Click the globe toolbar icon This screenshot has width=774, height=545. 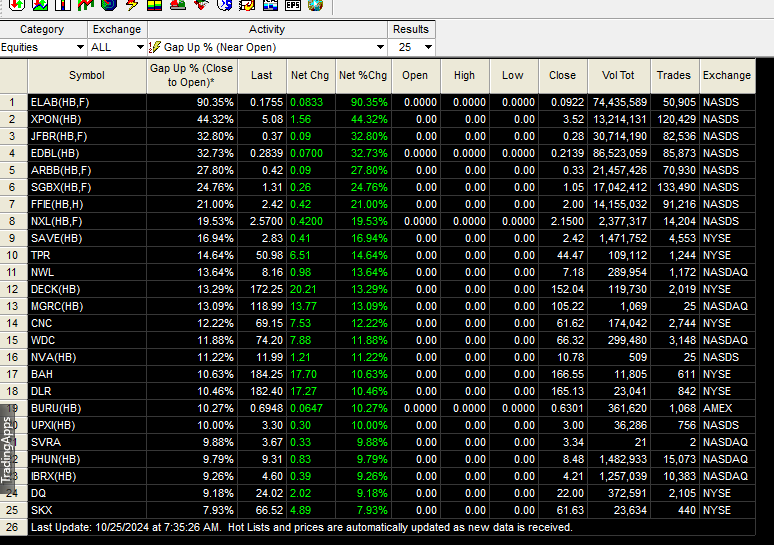click(315, 5)
